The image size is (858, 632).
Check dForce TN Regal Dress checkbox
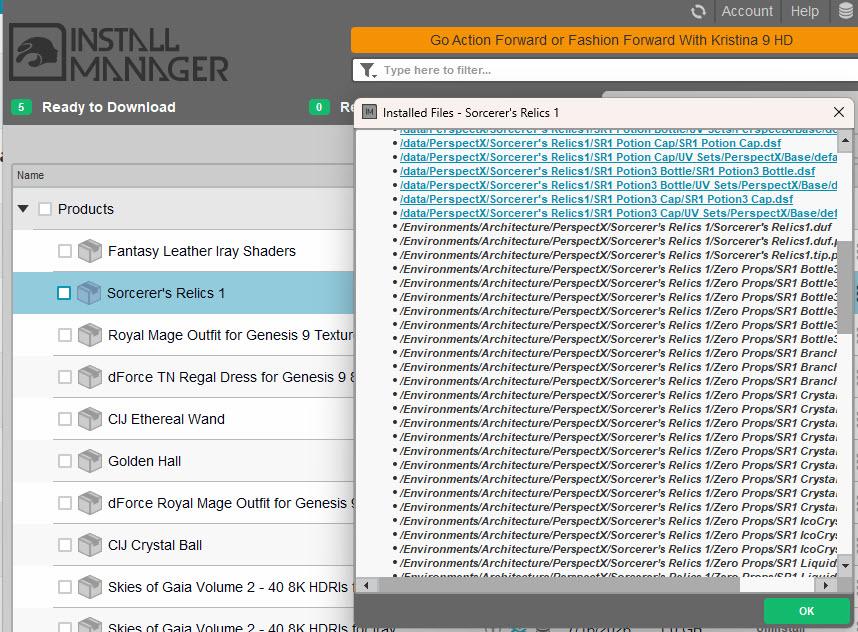coord(65,377)
